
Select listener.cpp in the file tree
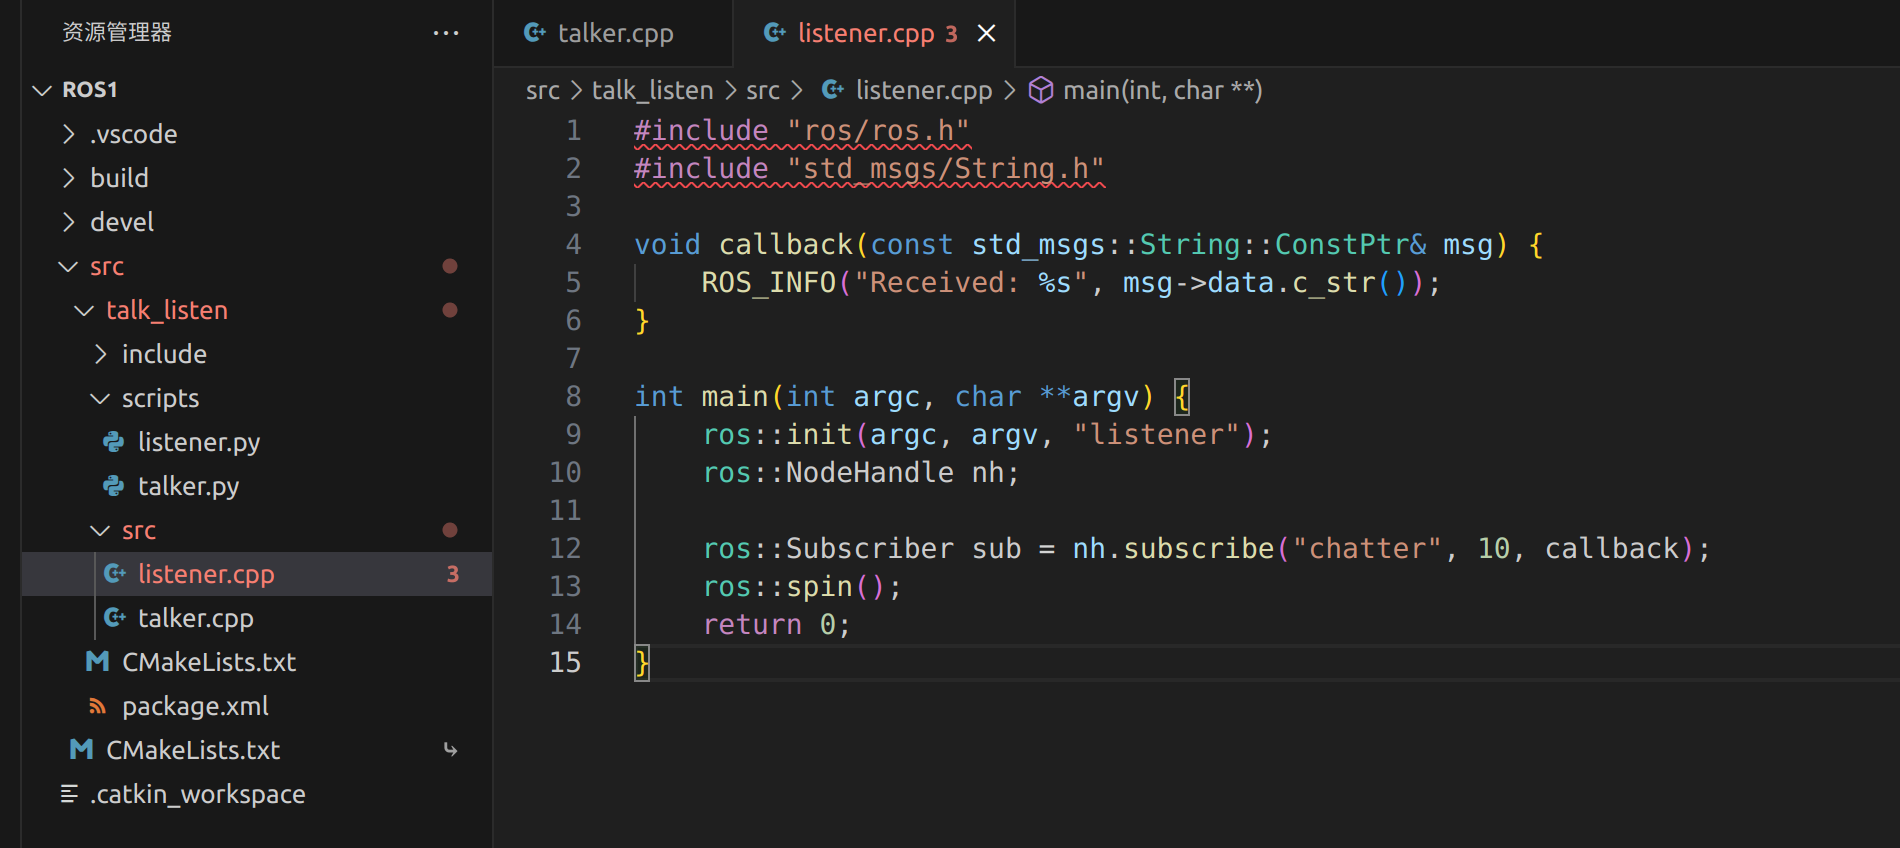click(x=257, y=574)
